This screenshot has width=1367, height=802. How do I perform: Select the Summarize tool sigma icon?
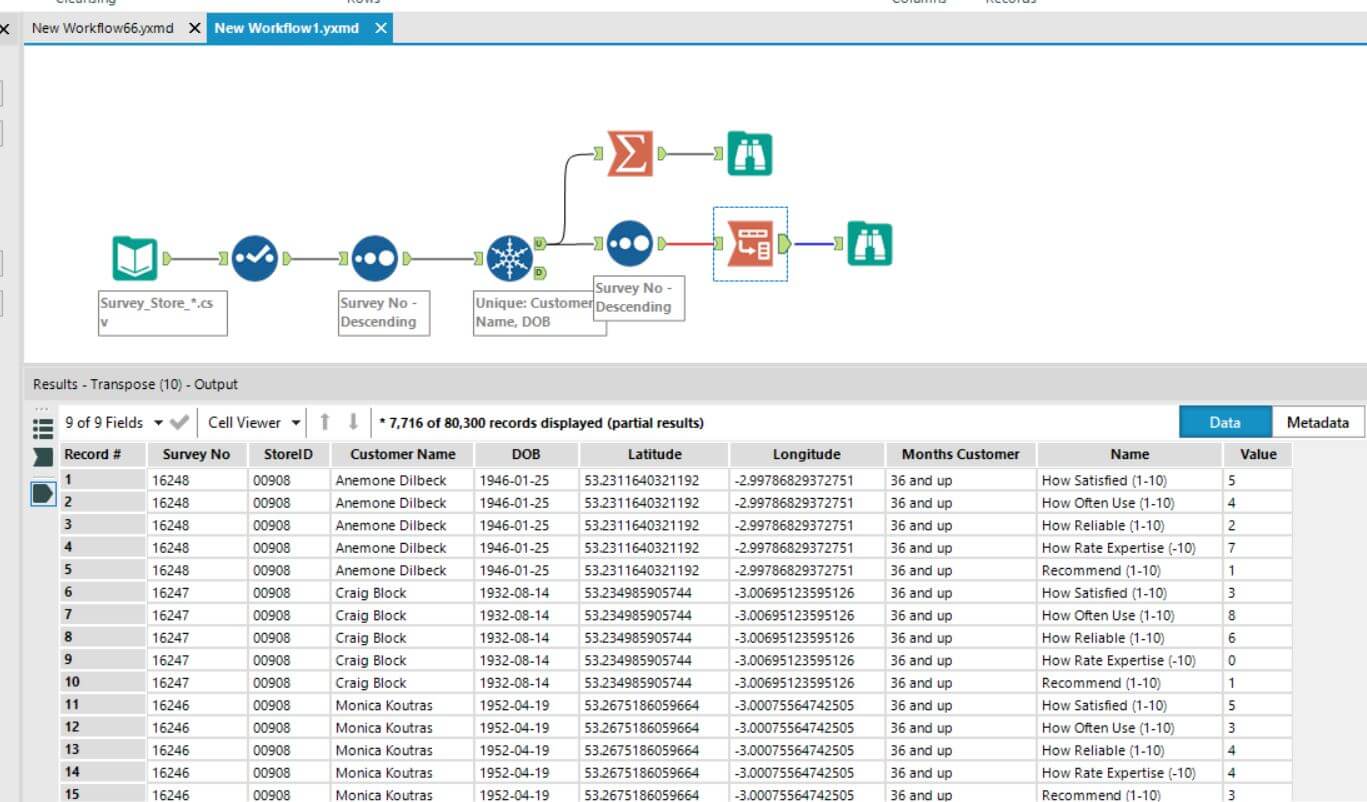630,154
